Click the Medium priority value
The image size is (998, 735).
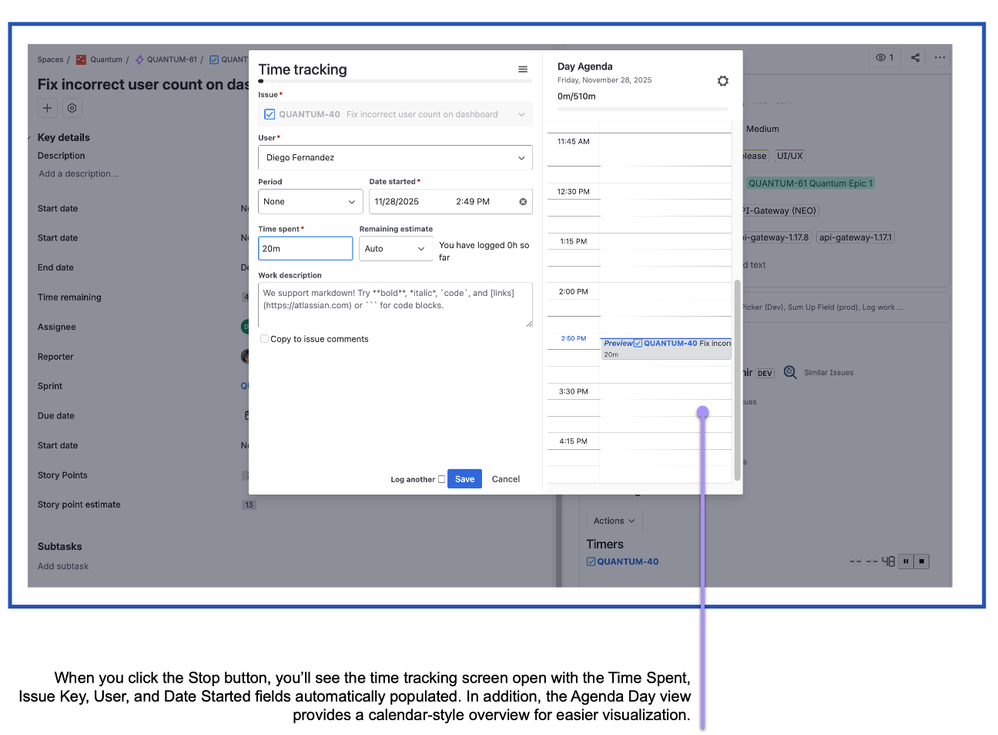coord(763,129)
